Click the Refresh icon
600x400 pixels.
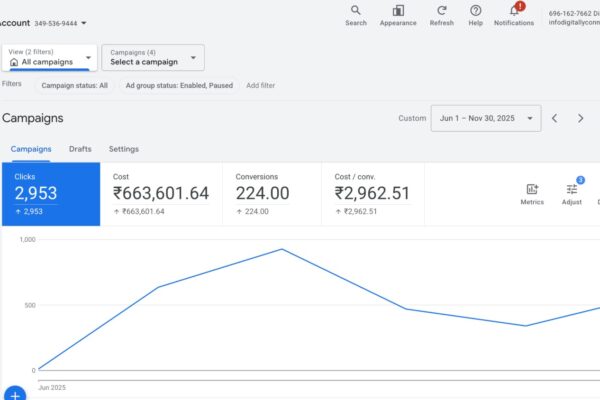pos(441,11)
